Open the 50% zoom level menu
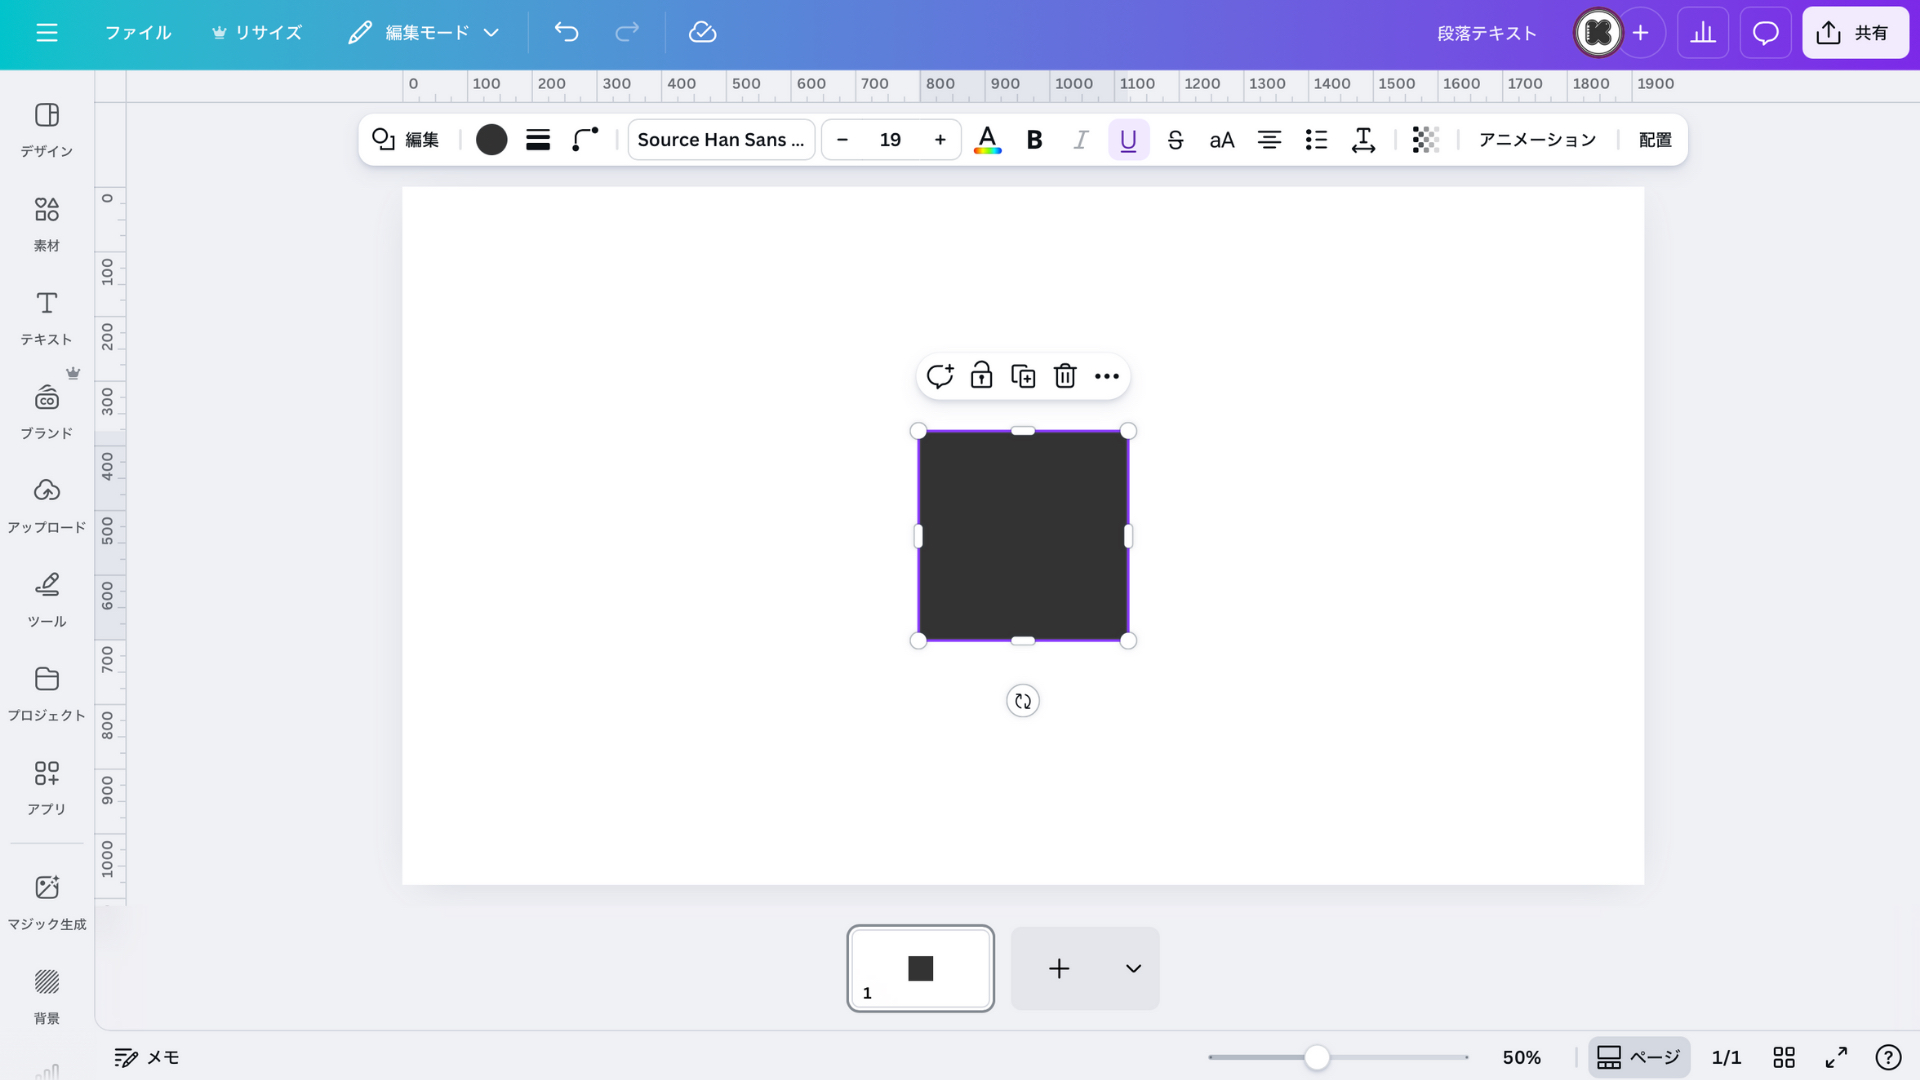This screenshot has height=1080, width=1920. point(1521,1057)
